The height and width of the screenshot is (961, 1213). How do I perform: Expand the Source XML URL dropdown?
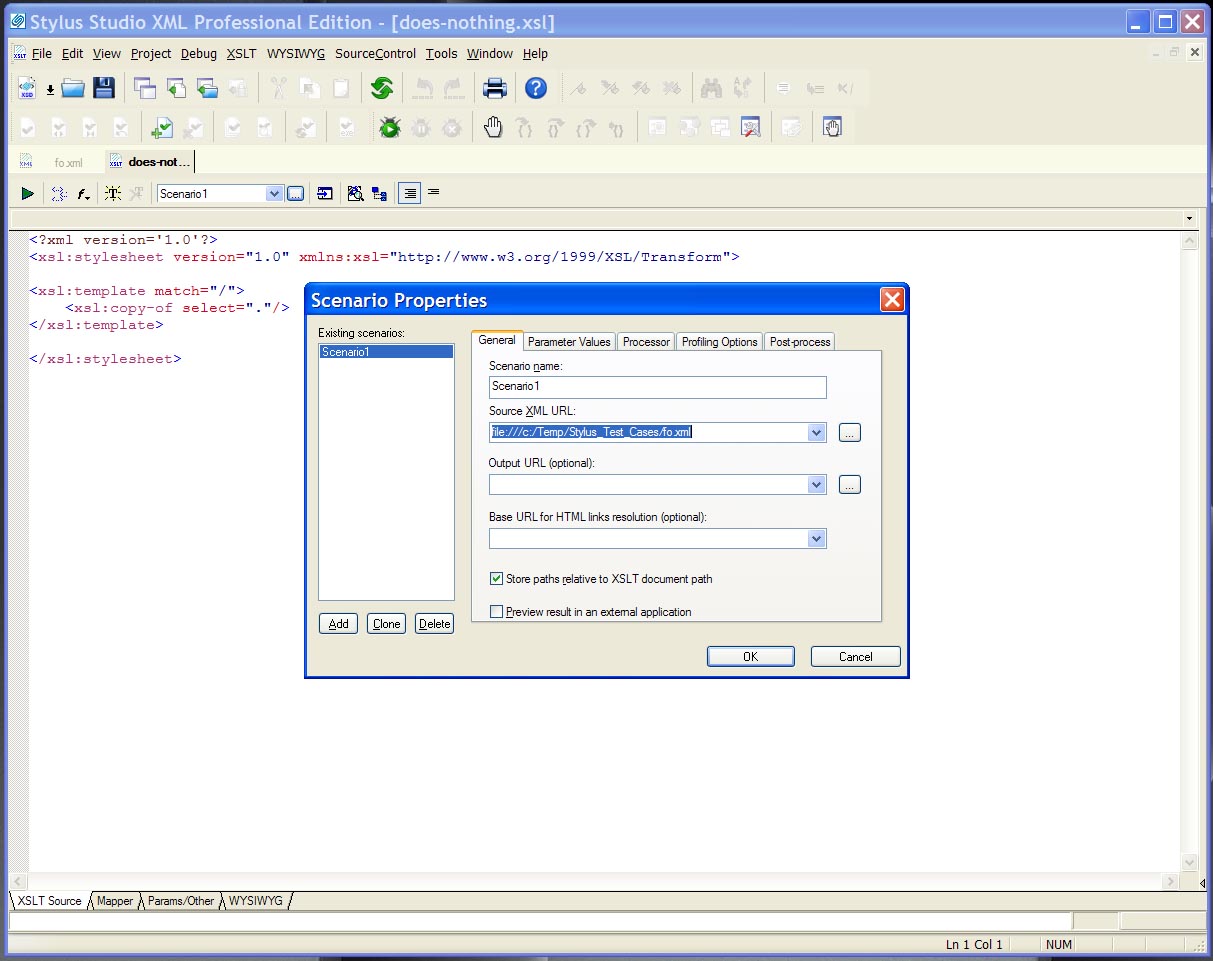click(x=816, y=433)
